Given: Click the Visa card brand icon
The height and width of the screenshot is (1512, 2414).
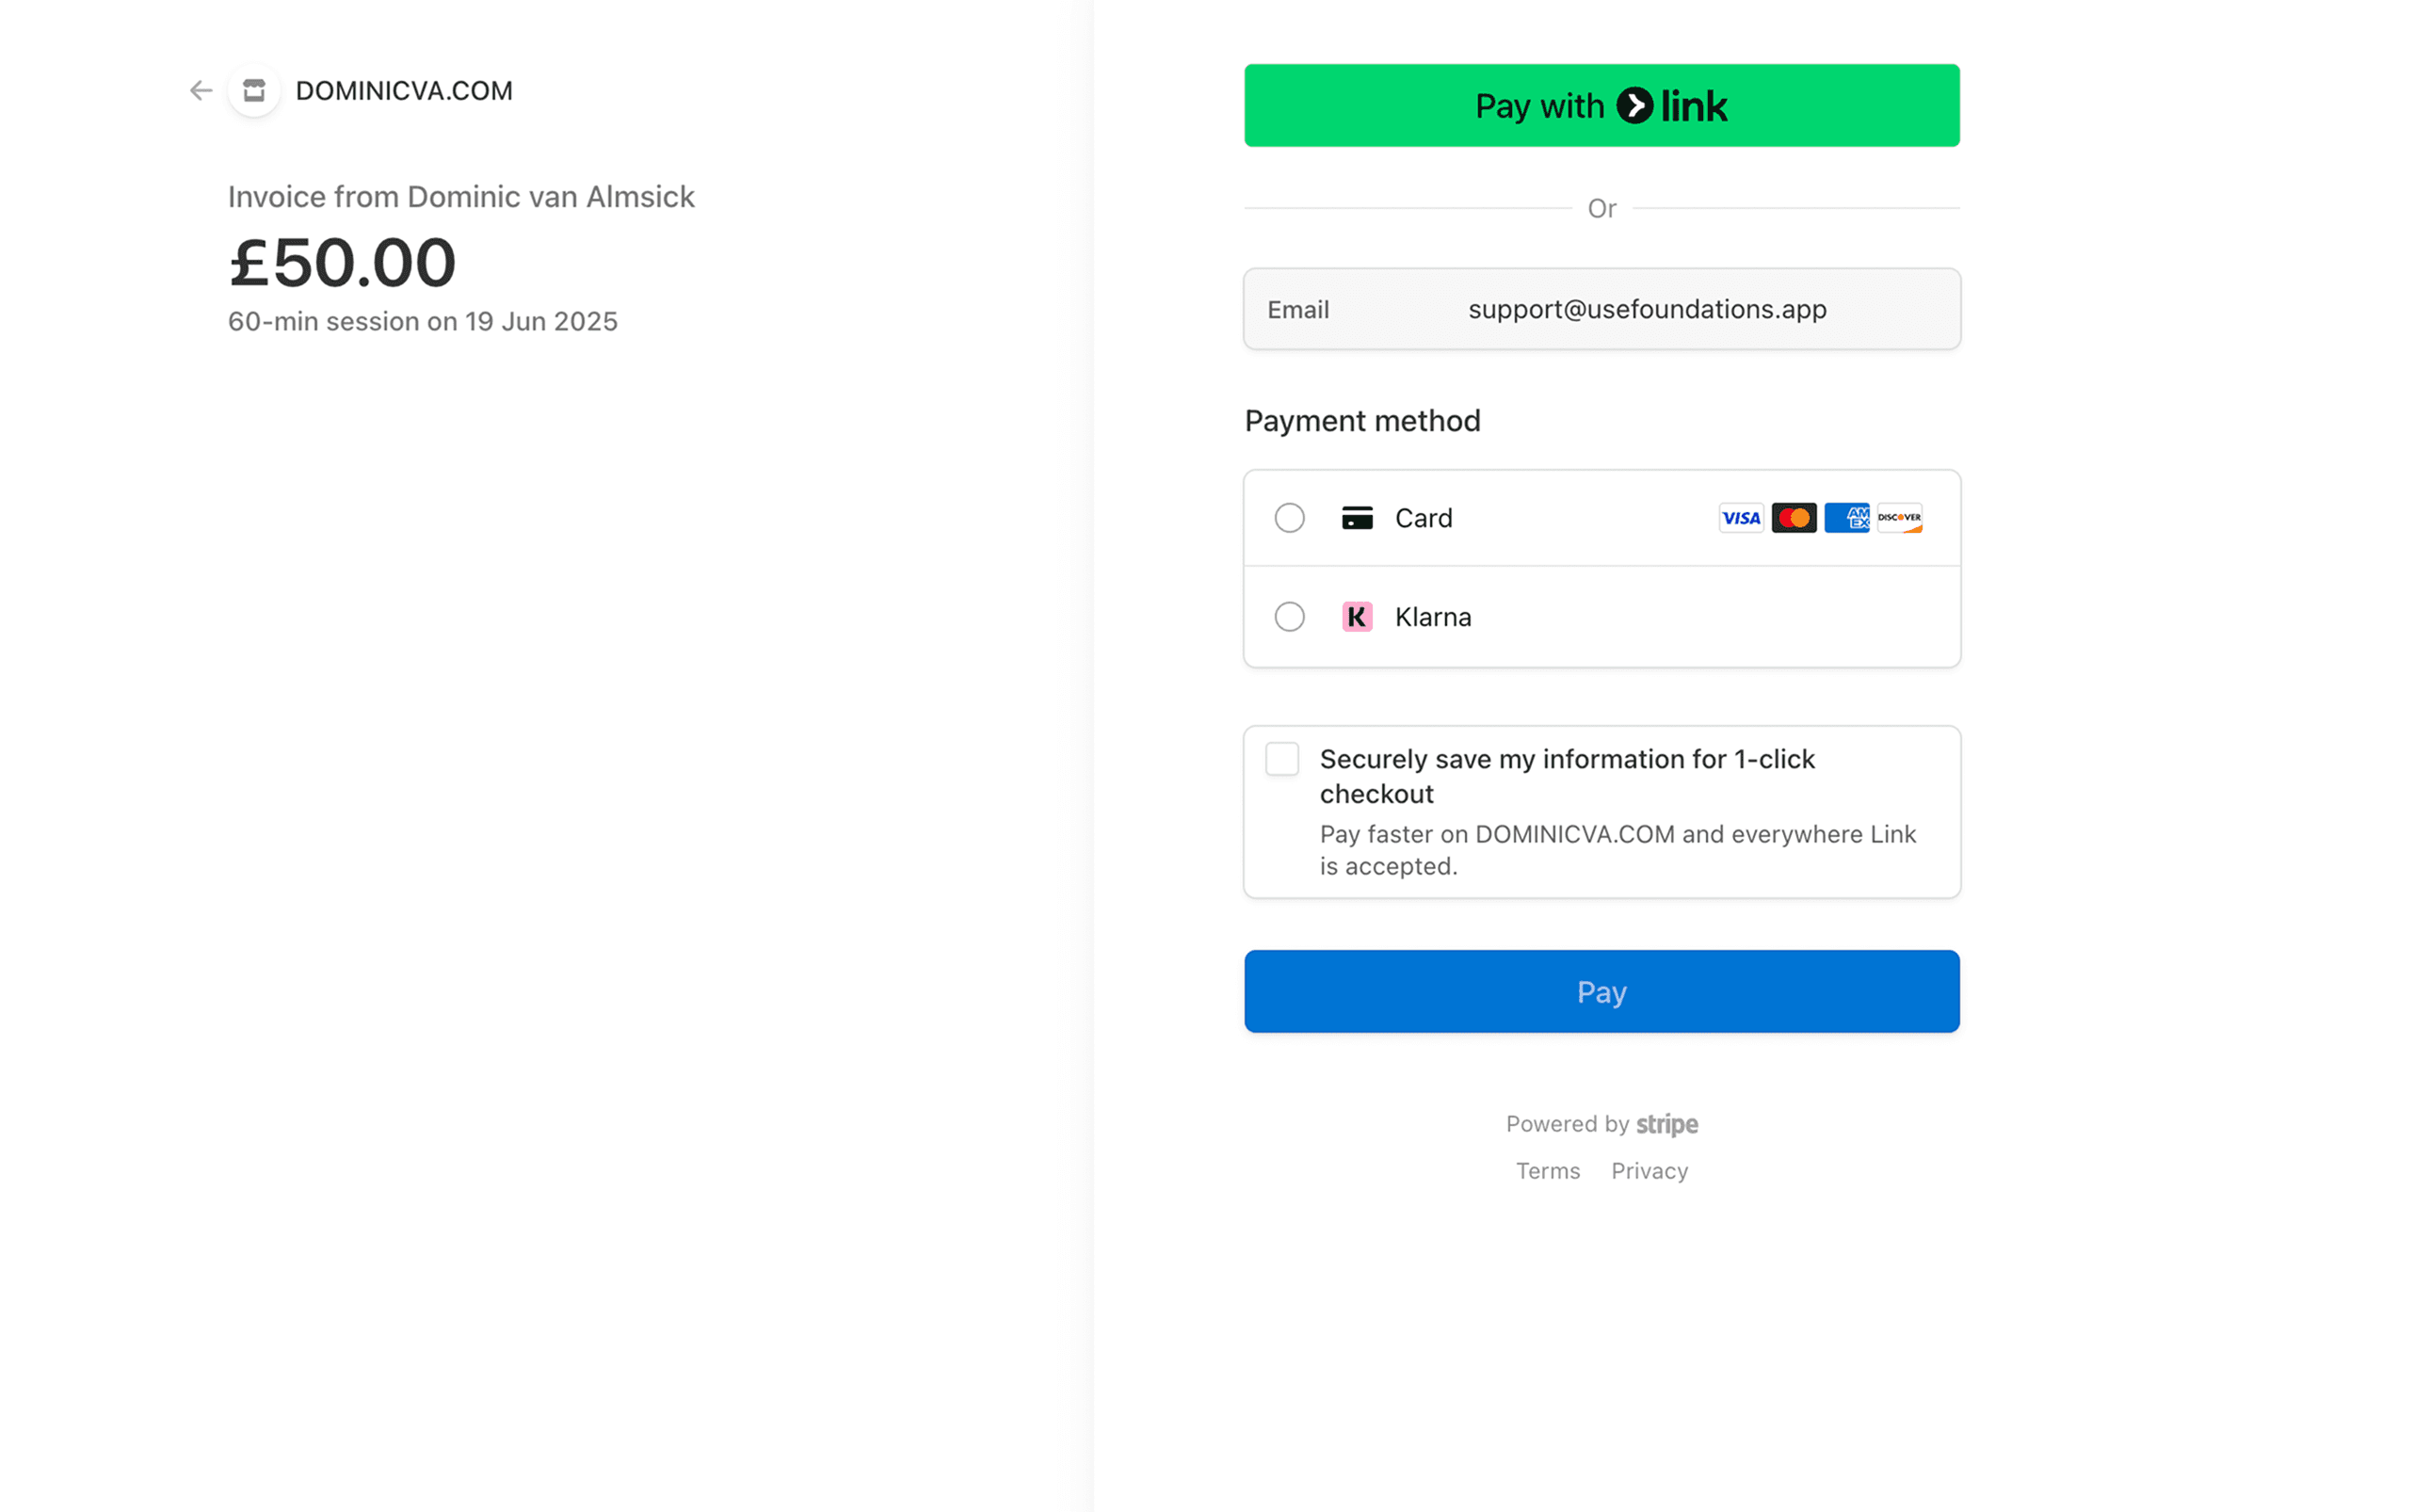Looking at the screenshot, I should coord(1741,518).
